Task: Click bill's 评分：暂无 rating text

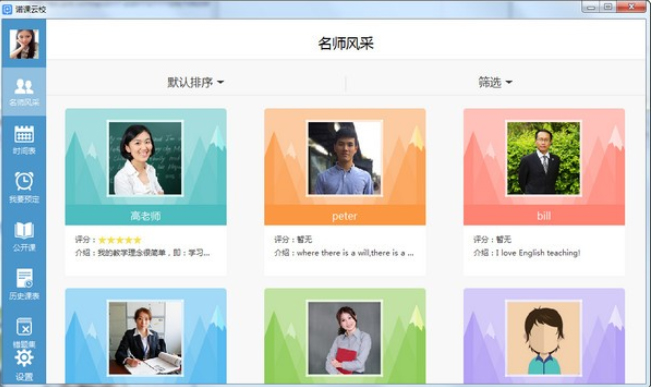Action: [492, 239]
